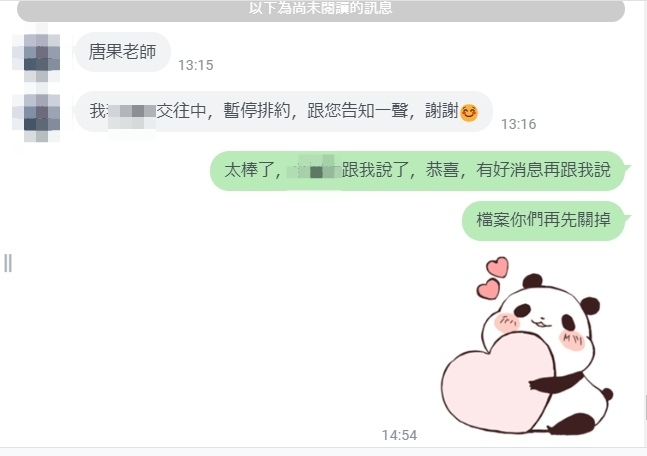Select the green bubble 檔案你們再先關掉
Viewport: 647px width, 456px height.
543,220
